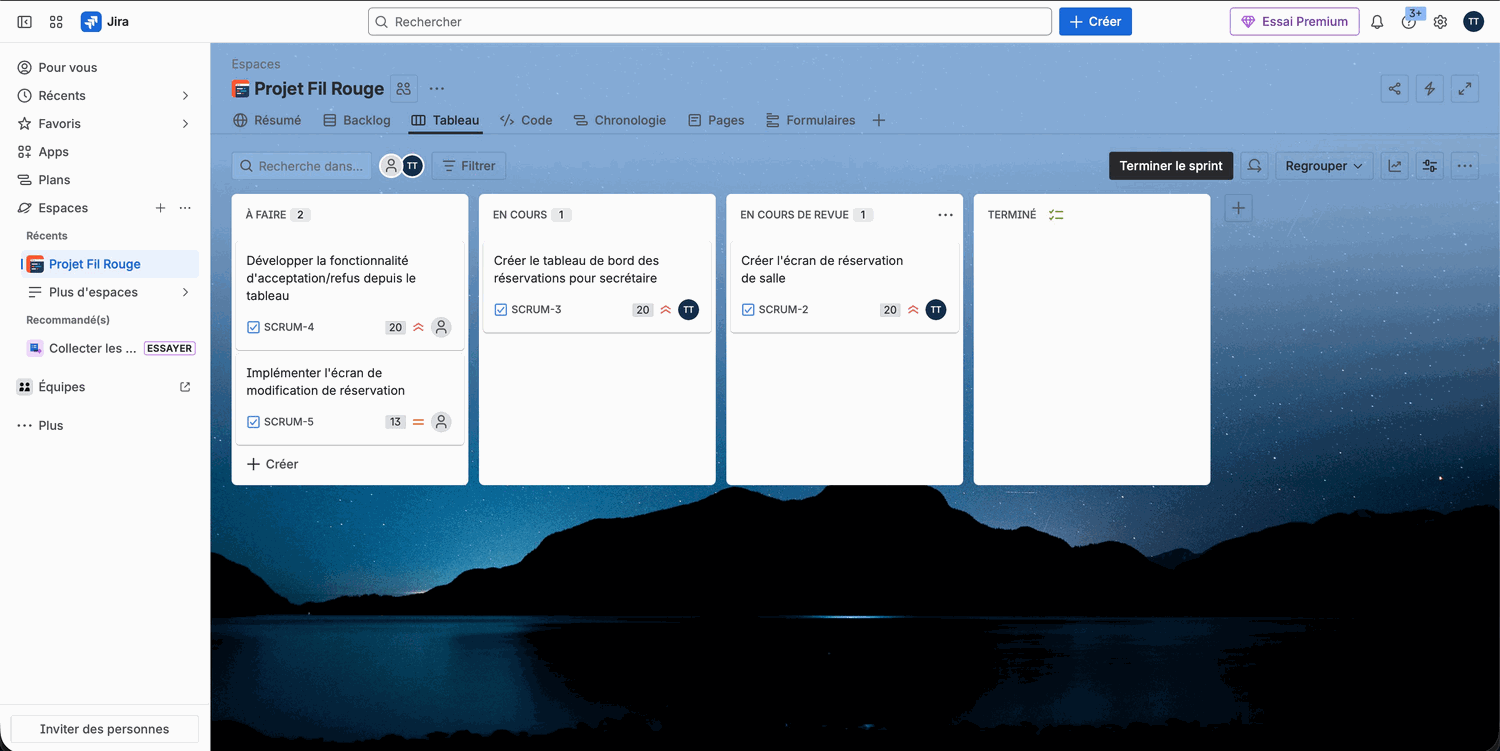
Task: Open the Regrouper dropdown
Action: point(1324,166)
